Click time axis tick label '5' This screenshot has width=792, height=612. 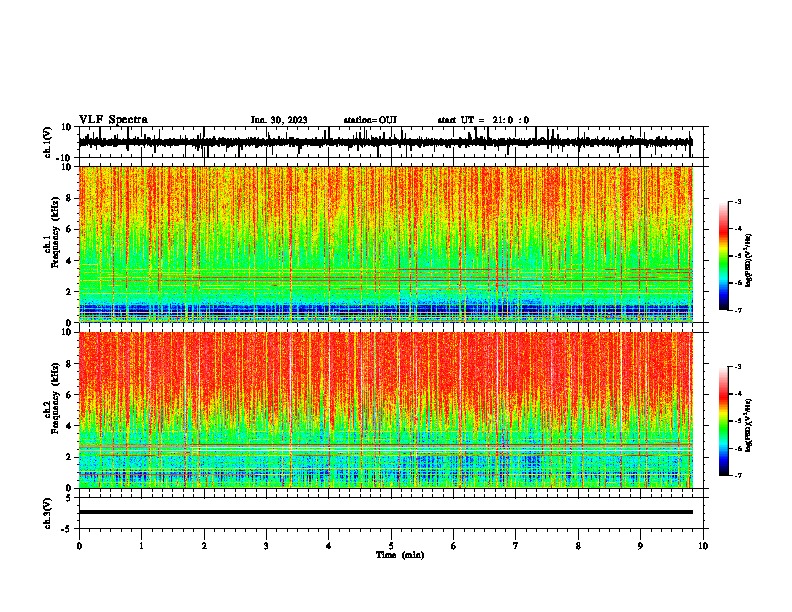tap(391, 546)
